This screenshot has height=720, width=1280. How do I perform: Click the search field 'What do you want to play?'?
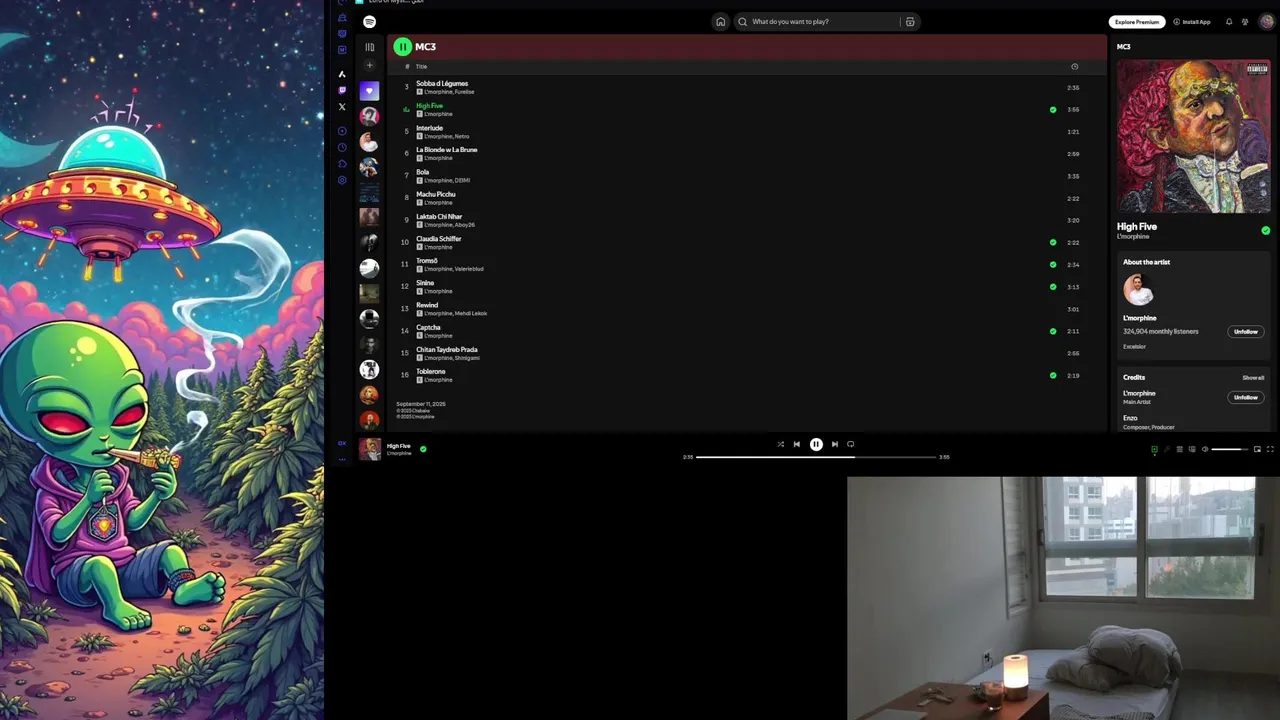820,21
